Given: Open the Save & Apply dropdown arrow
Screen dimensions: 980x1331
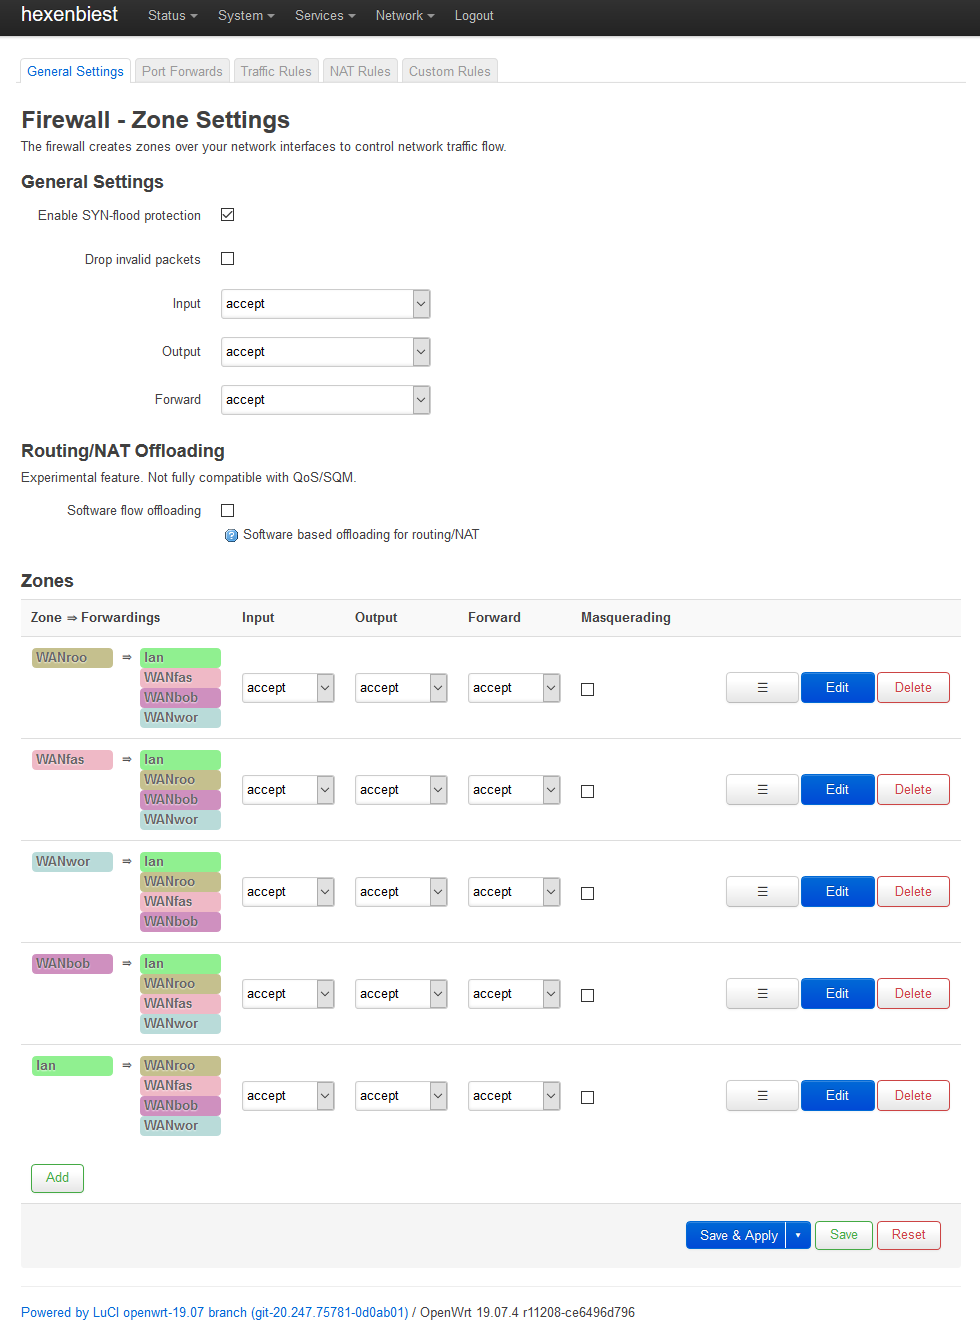Looking at the screenshot, I should coord(798,1236).
